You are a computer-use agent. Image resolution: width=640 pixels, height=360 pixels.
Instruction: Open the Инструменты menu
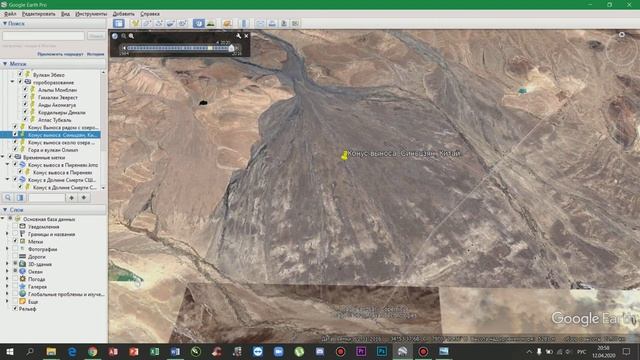[x=91, y=14]
